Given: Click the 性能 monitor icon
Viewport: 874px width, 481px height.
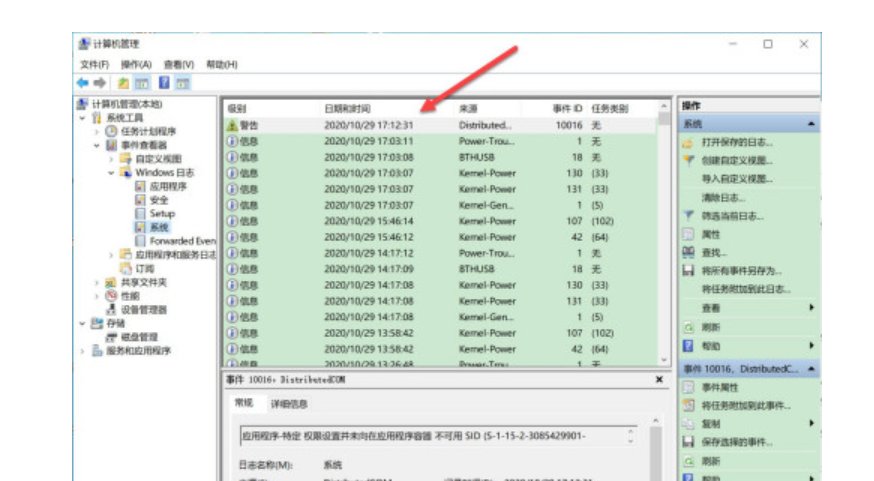Looking at the screenshot, I should click(x=111, y=296).
